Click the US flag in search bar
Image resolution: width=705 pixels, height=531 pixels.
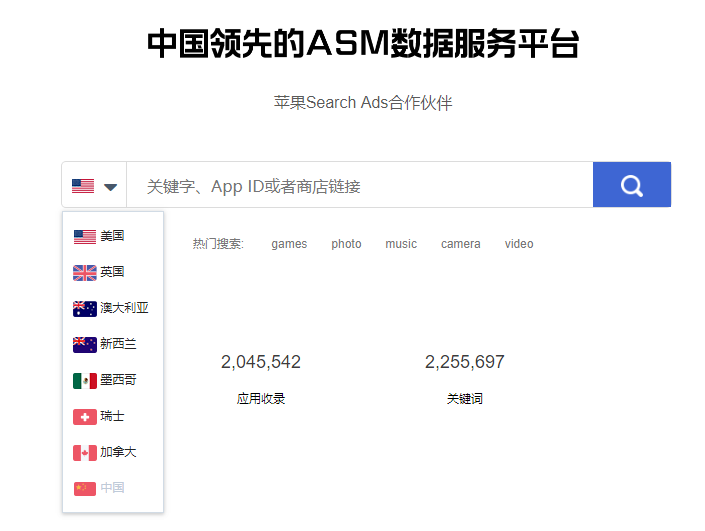pyautogui.click(x=83, y=186)
